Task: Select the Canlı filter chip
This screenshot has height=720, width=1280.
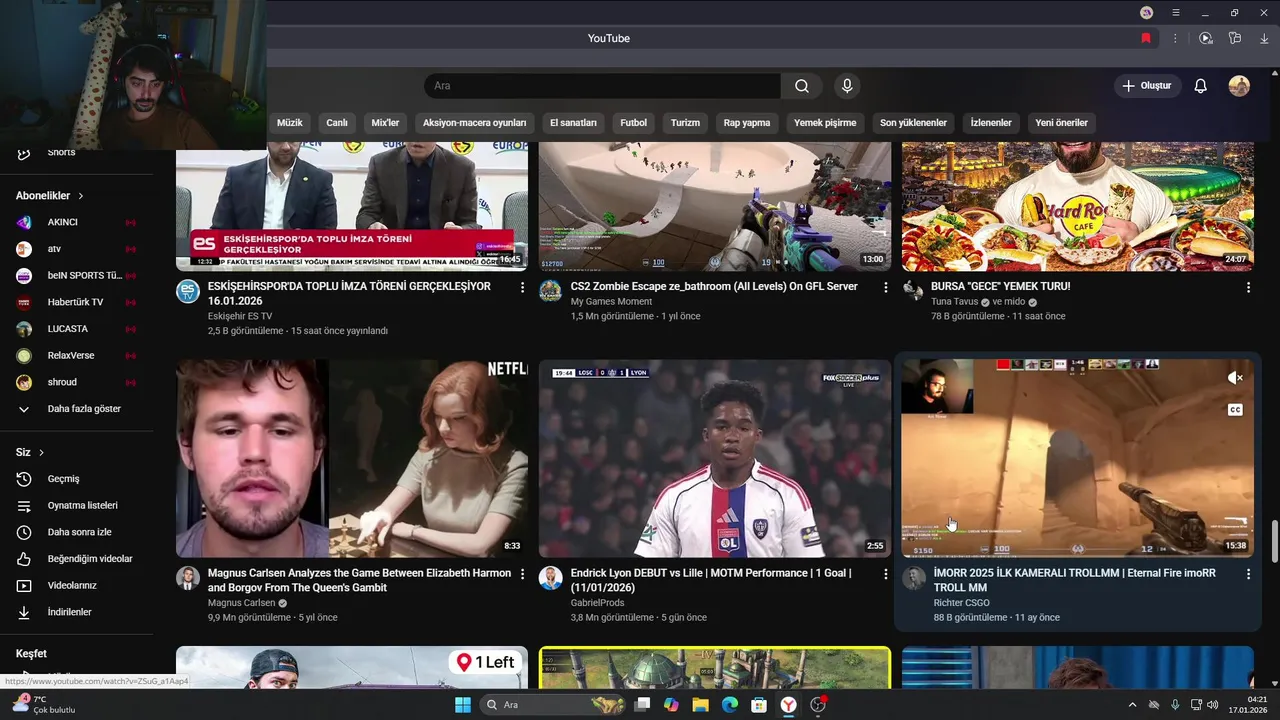Action: click(x=337, y=123)
